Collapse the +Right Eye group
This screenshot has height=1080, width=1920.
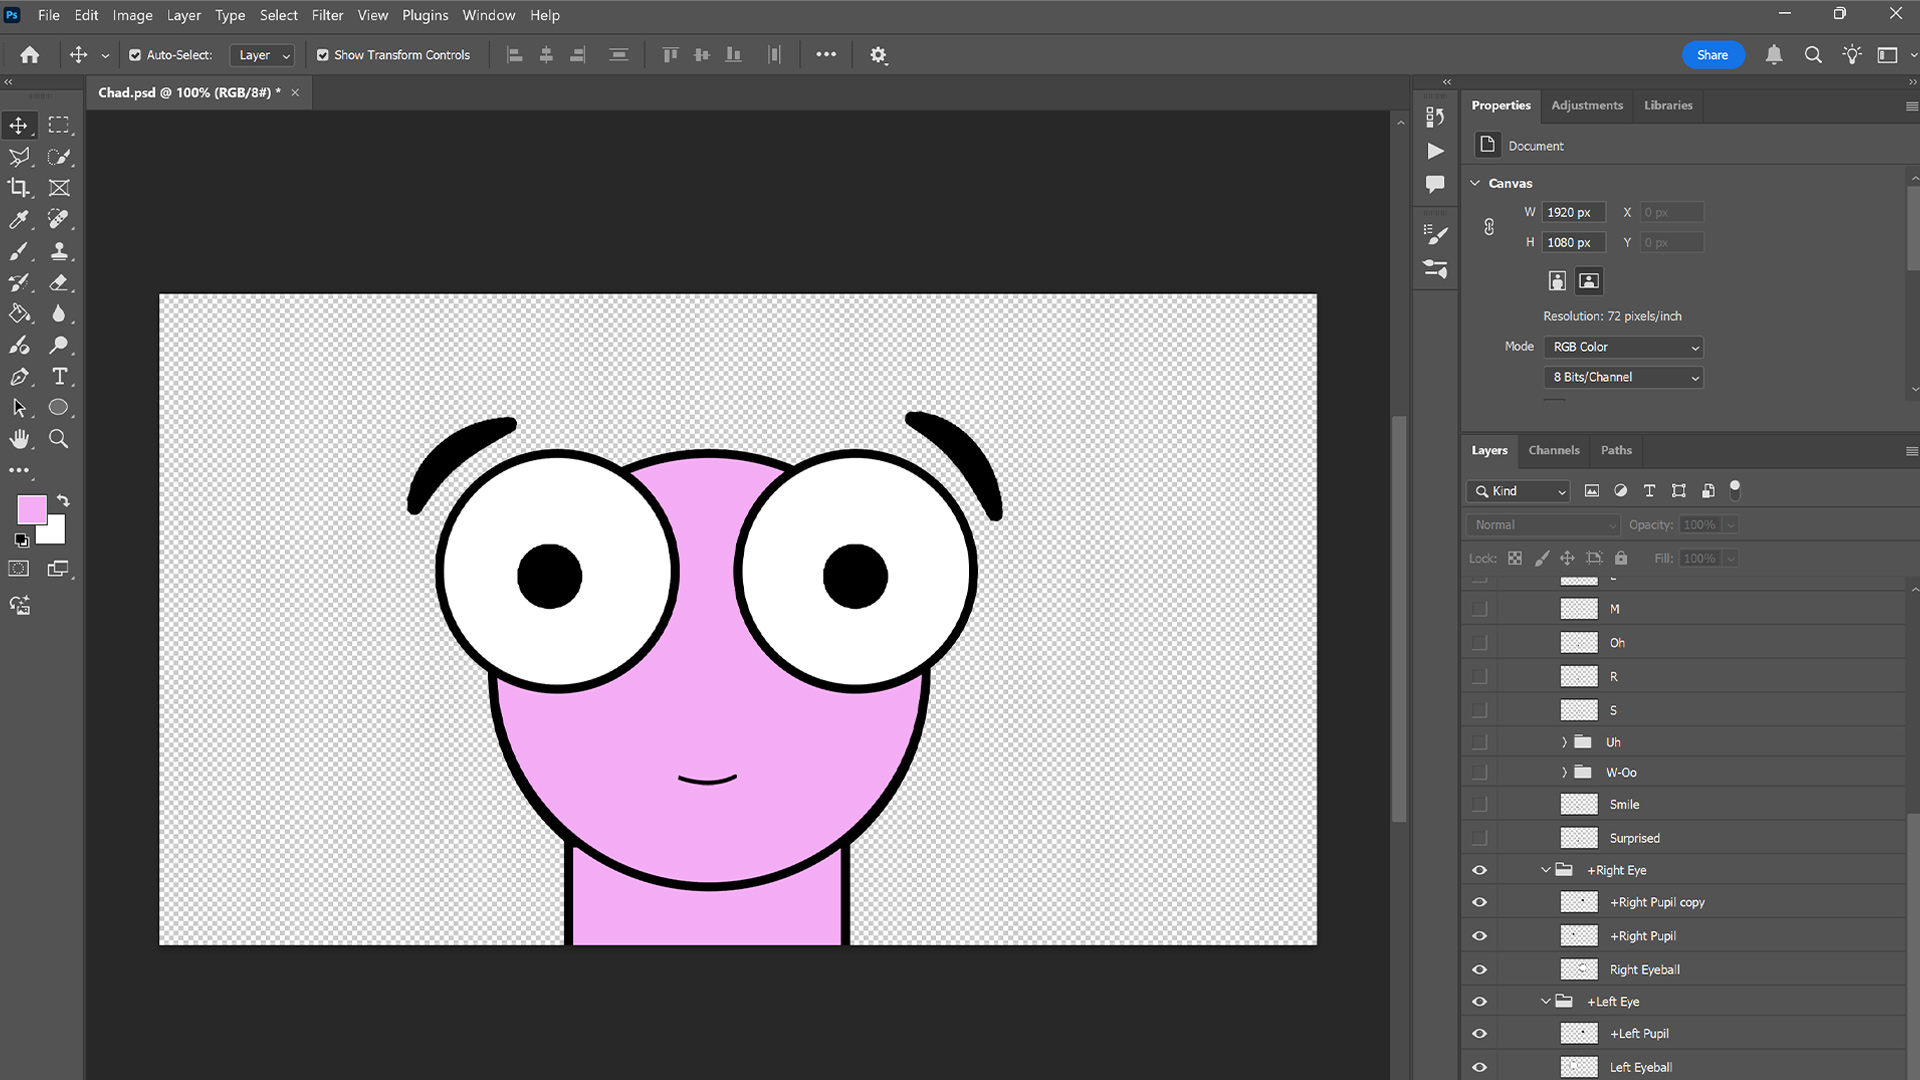[1546, 870]
